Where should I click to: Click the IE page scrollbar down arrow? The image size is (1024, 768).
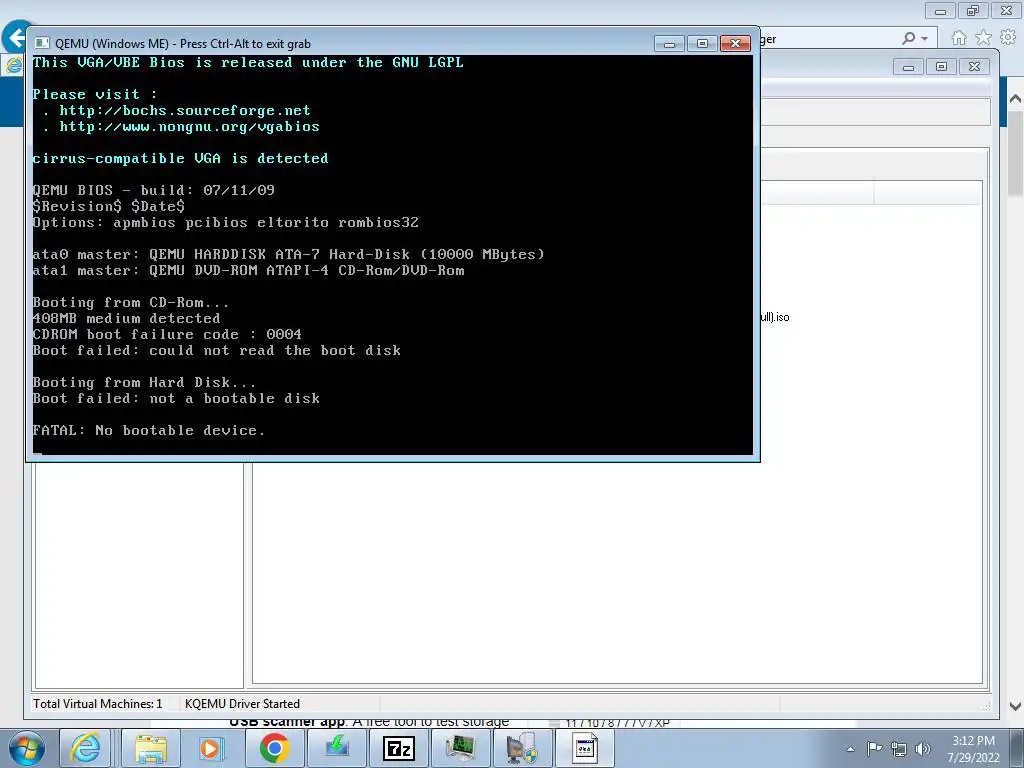click(1015, 706)
